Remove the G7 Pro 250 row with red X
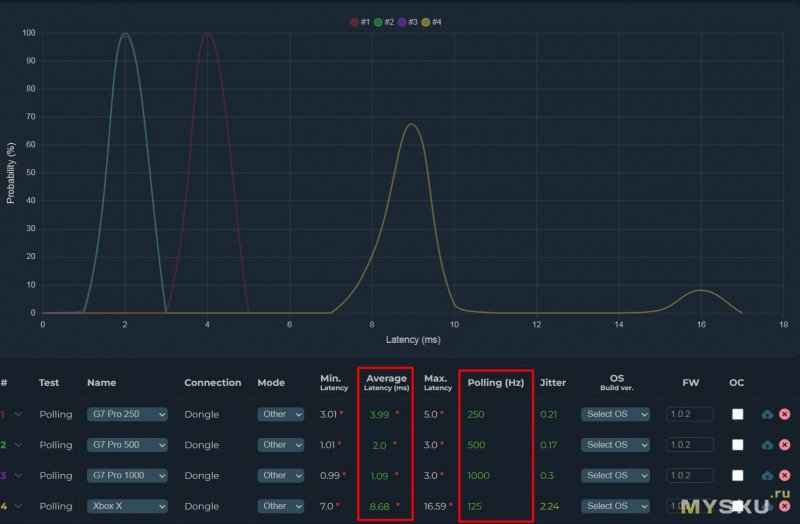Viewport: 800px width, 524px height. [x=784, y=414]
